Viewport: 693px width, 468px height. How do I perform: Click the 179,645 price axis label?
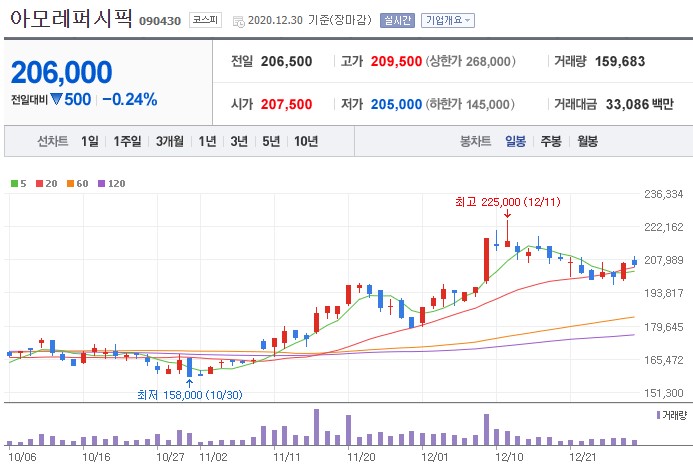[x=663, y=327]
